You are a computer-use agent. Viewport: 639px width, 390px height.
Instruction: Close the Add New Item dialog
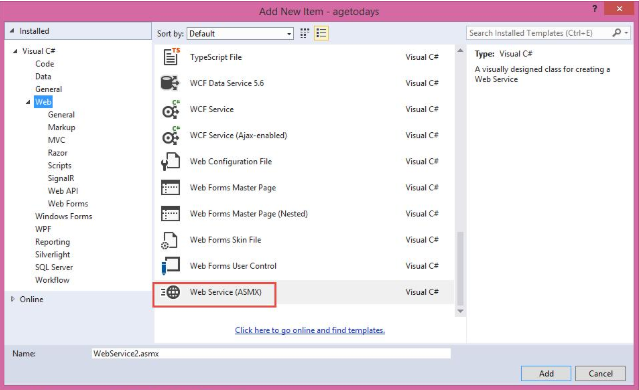pos(619,9)
